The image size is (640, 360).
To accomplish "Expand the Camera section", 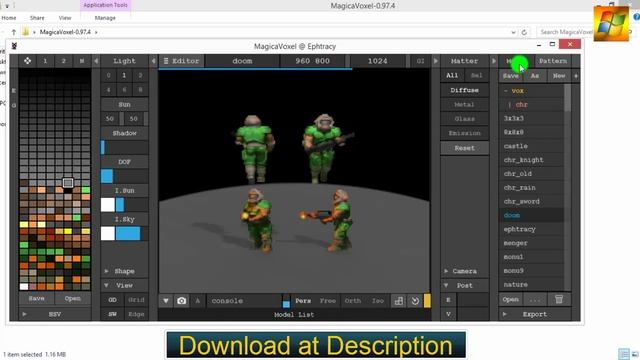I will [x=464, y=271].
